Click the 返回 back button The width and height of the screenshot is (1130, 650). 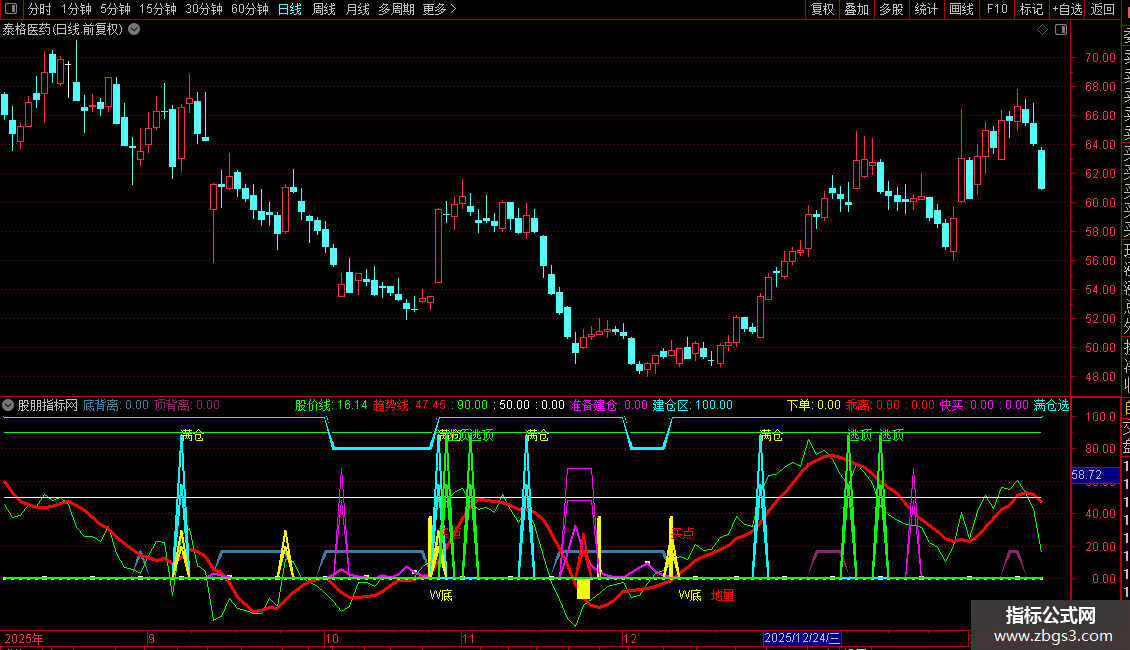pyautogui.click(x=1103, y=9)
